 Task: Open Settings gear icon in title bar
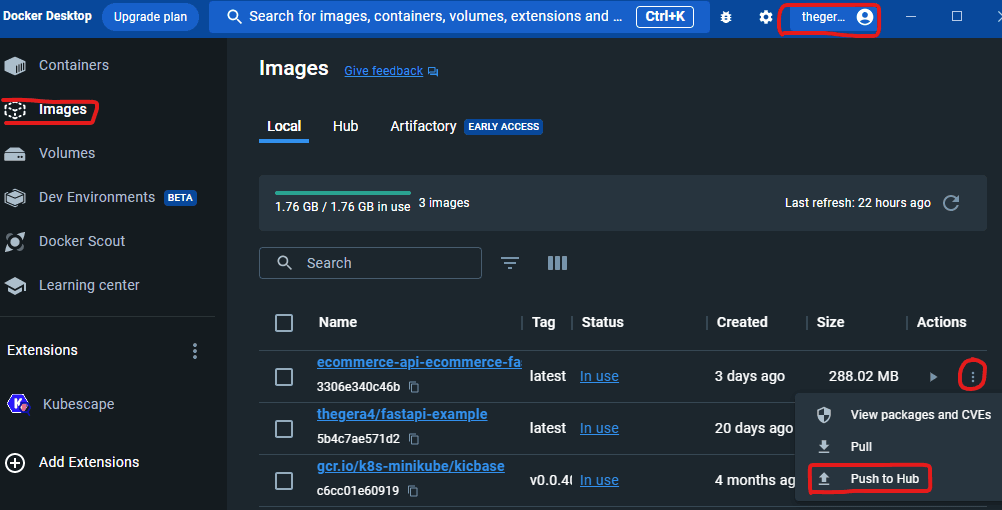point(766,17)
